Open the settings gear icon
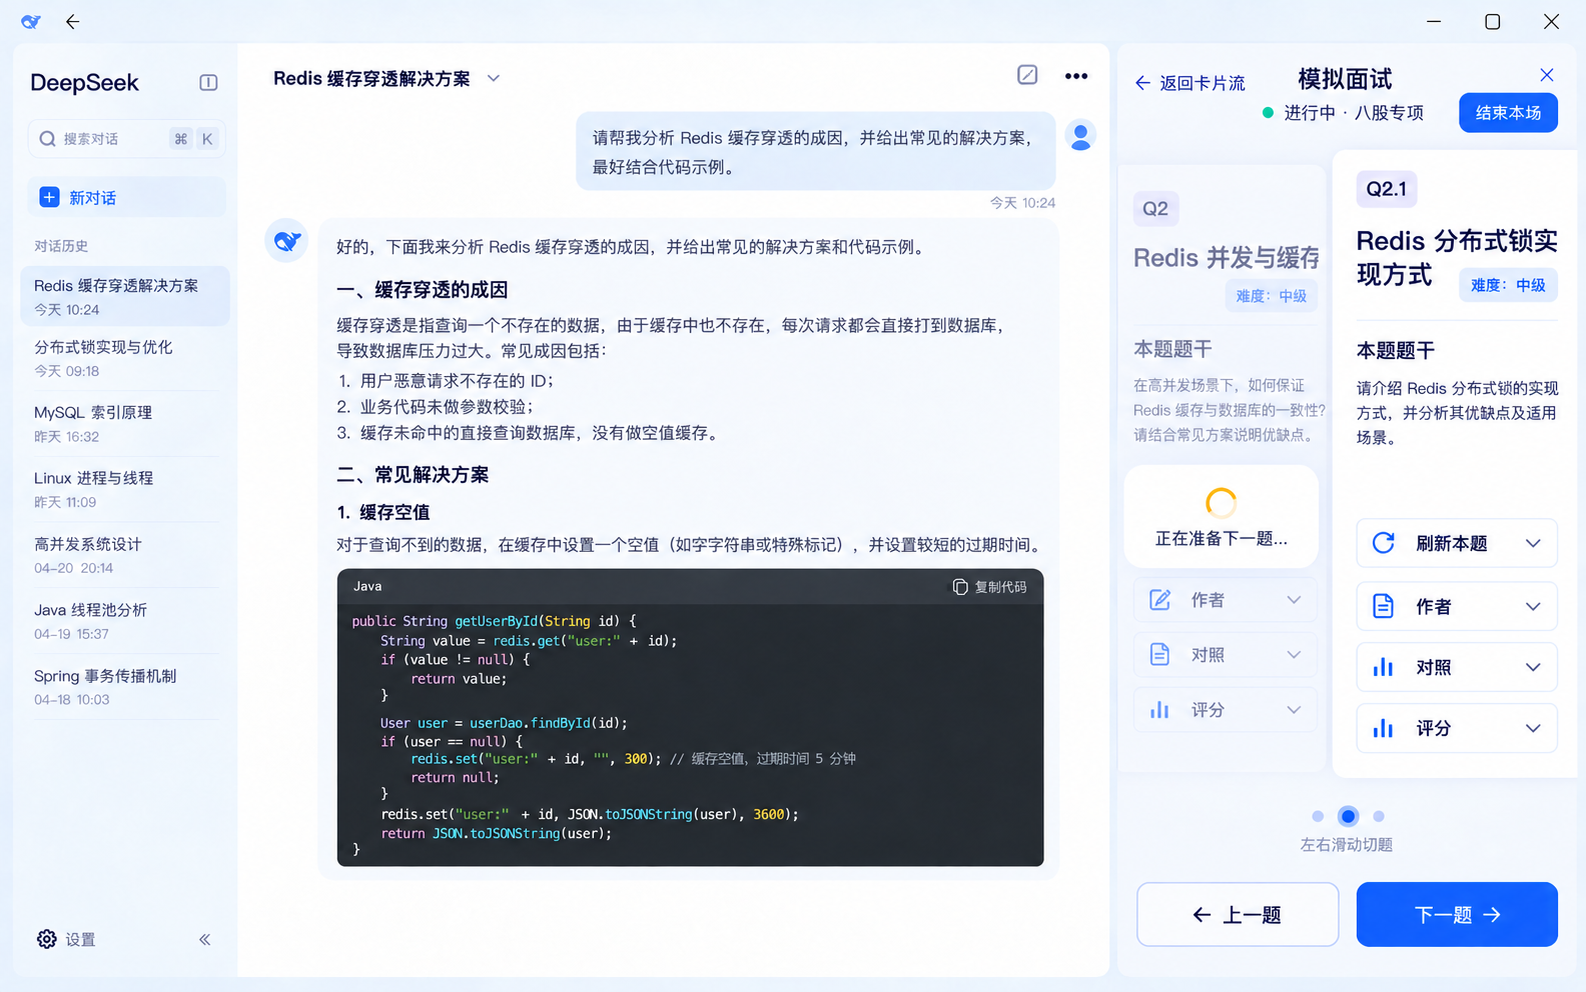 click(x=47, y=939)
